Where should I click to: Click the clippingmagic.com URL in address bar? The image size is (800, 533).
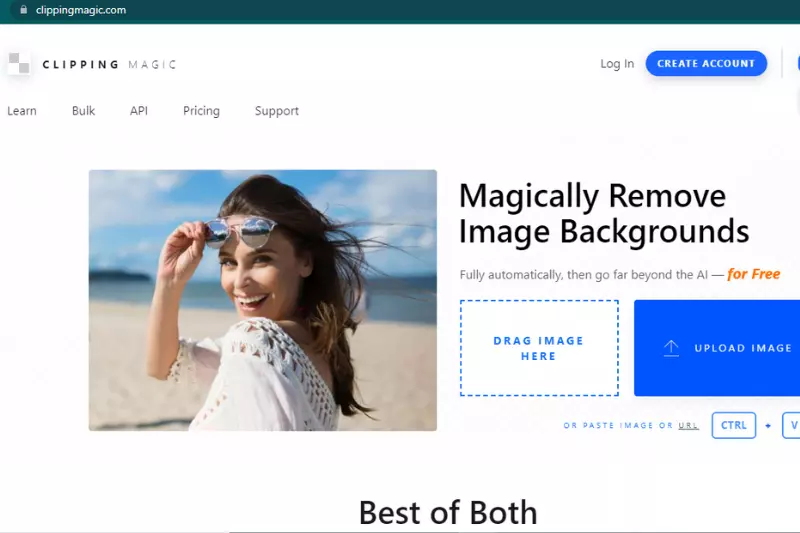(x=81, y=10)
